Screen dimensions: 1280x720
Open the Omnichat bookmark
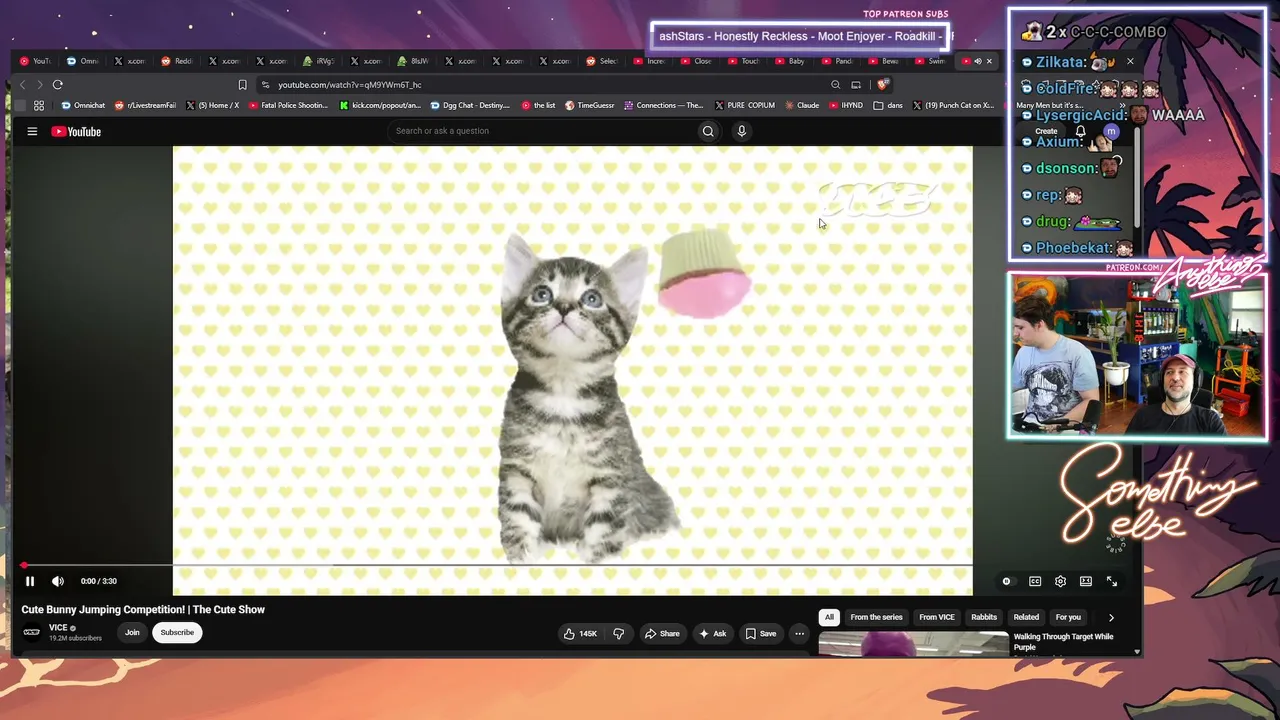[83, 105]
